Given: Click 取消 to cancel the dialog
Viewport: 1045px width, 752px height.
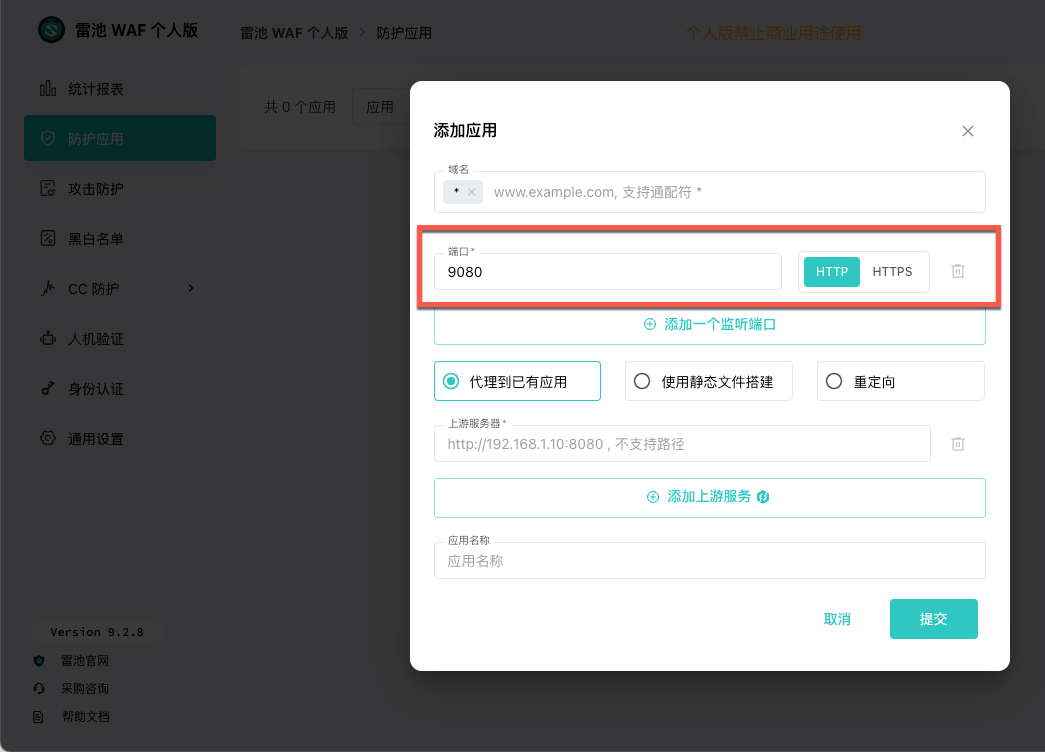Looking at the screenshot, I should click(x=837, y=619).
